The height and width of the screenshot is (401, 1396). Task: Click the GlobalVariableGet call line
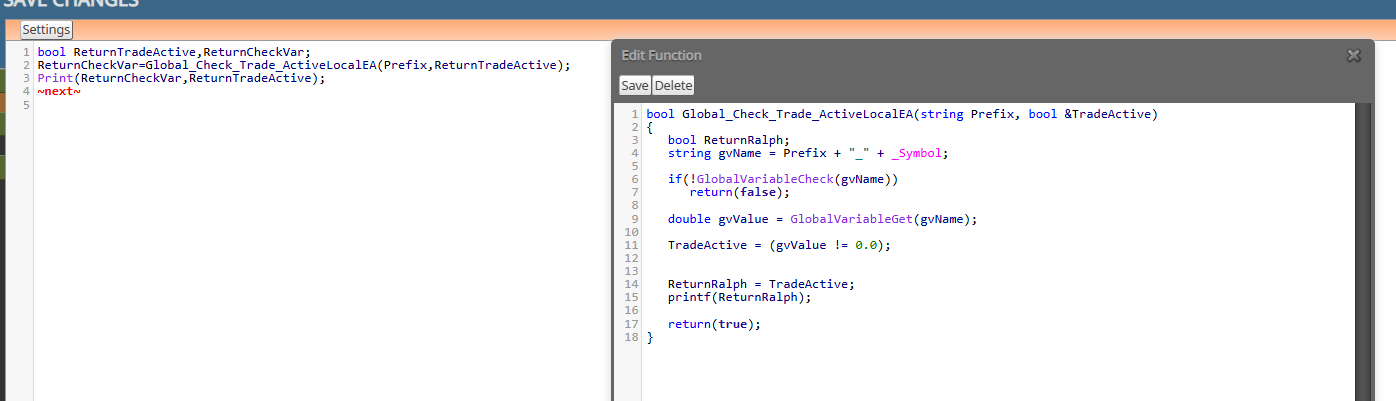(x=822, y=218)
